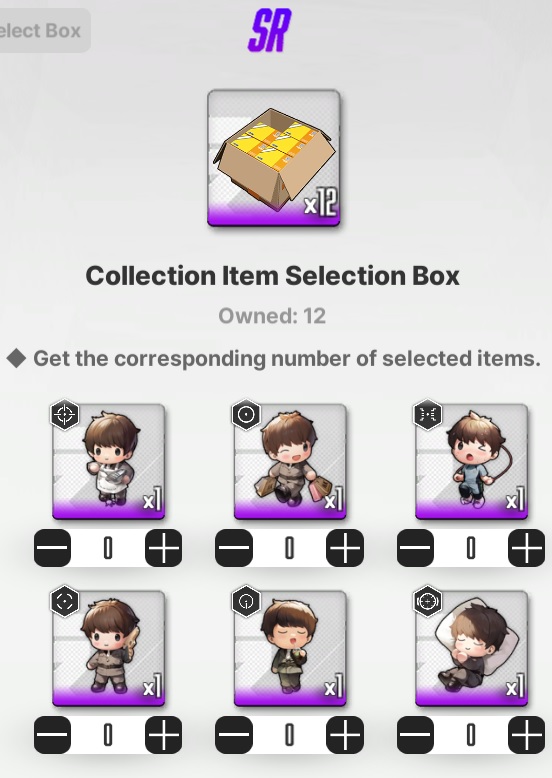The height and width of the screenshot is (778, 552).
Task: Reduce count of sleeping pillow chibi item
Action: click(x=415, y=735)
